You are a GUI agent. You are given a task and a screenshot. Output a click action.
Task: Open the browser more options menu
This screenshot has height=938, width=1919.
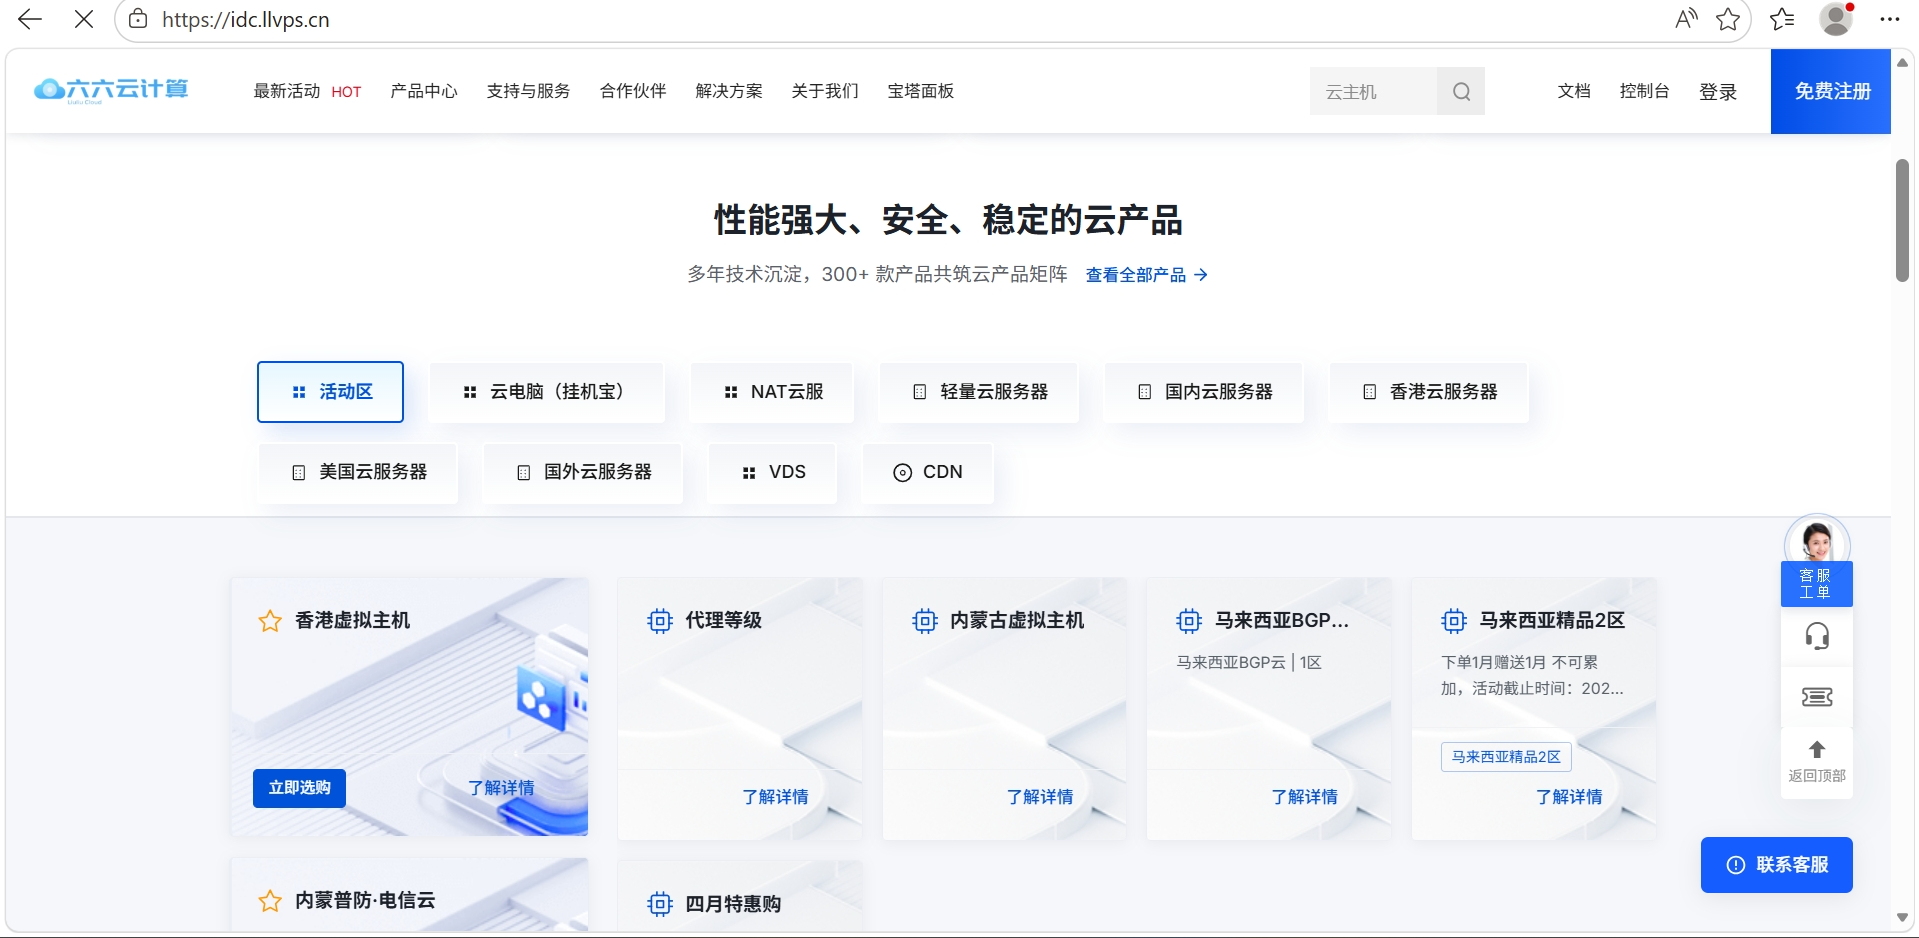pos(1889,19)
